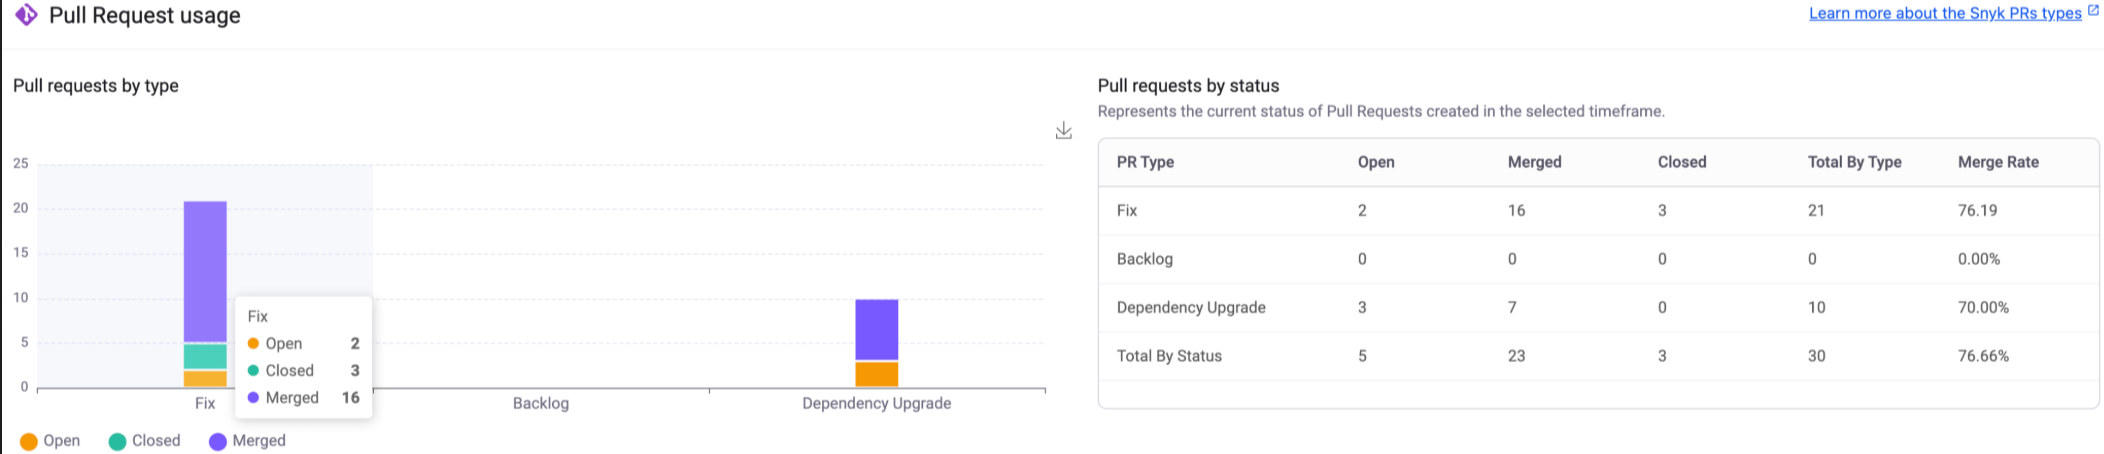
Task: Open Learn more about Snyk PRs types link
Action: click(1944, 13)
